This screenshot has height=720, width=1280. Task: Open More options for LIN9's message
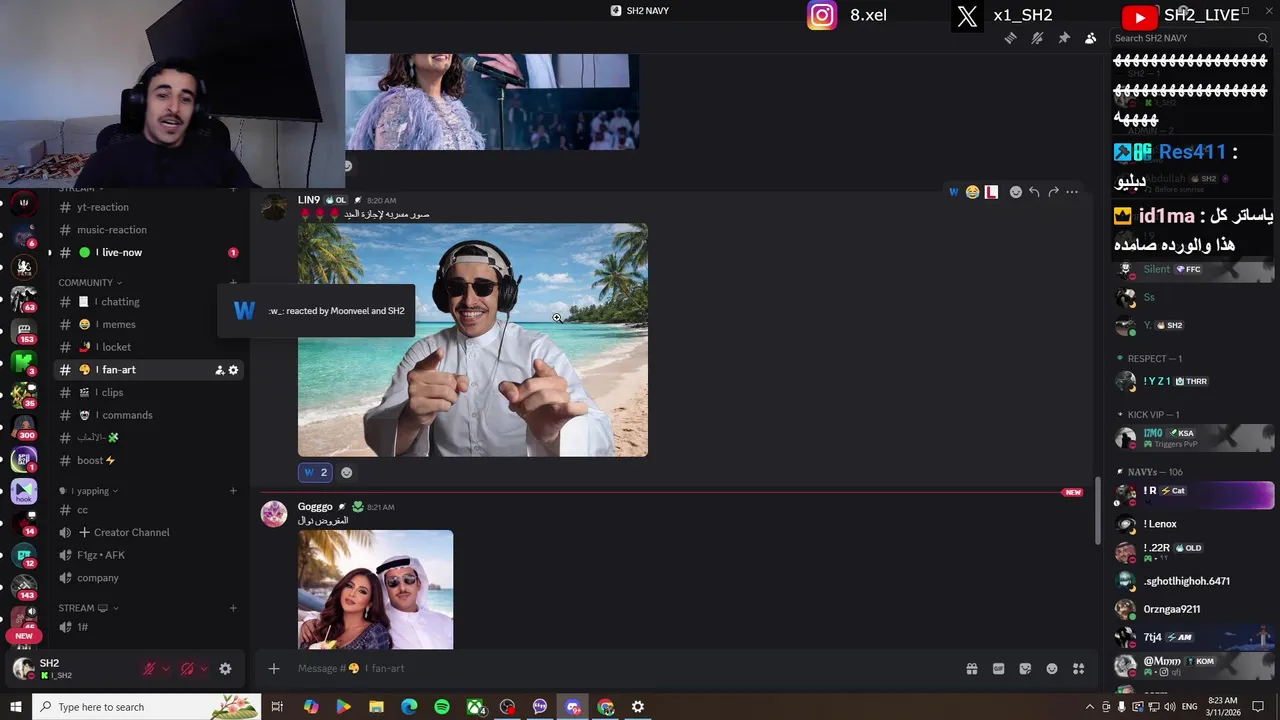point(1072,192)
